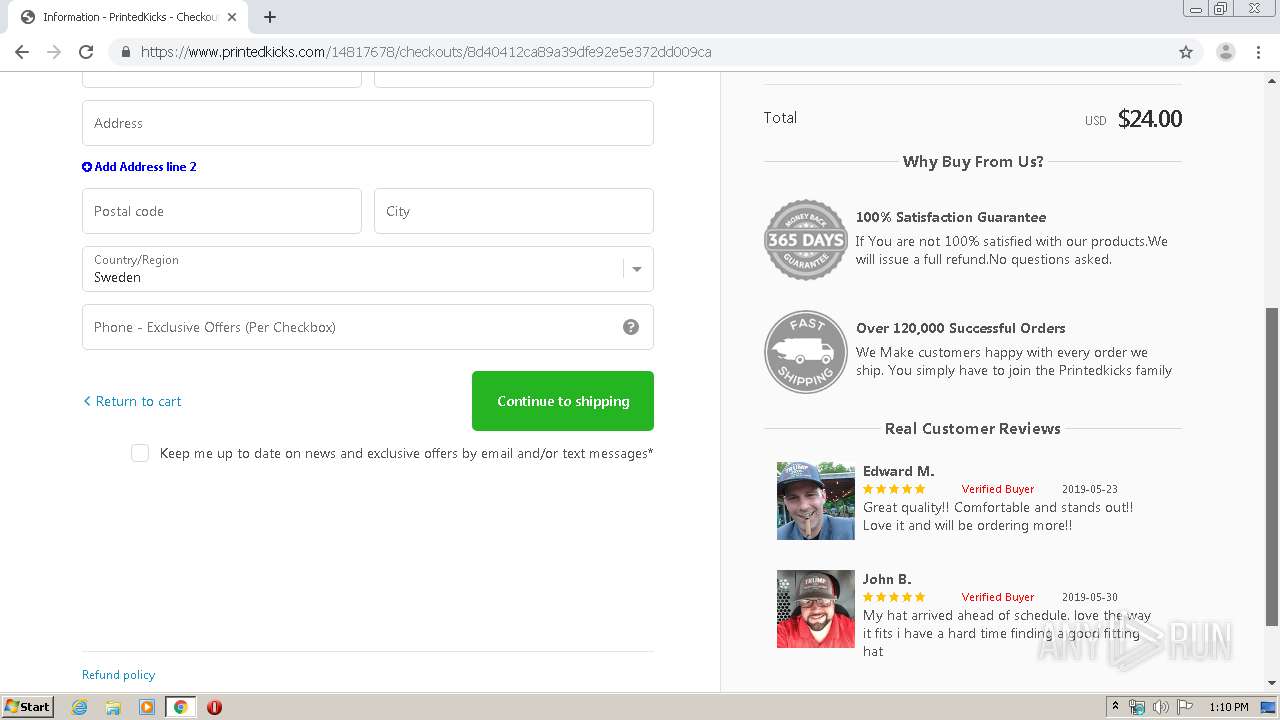Open Windows Explorer folder in taskbar
The width and height of the screenshot is (1280, 720).
point(113,707)
